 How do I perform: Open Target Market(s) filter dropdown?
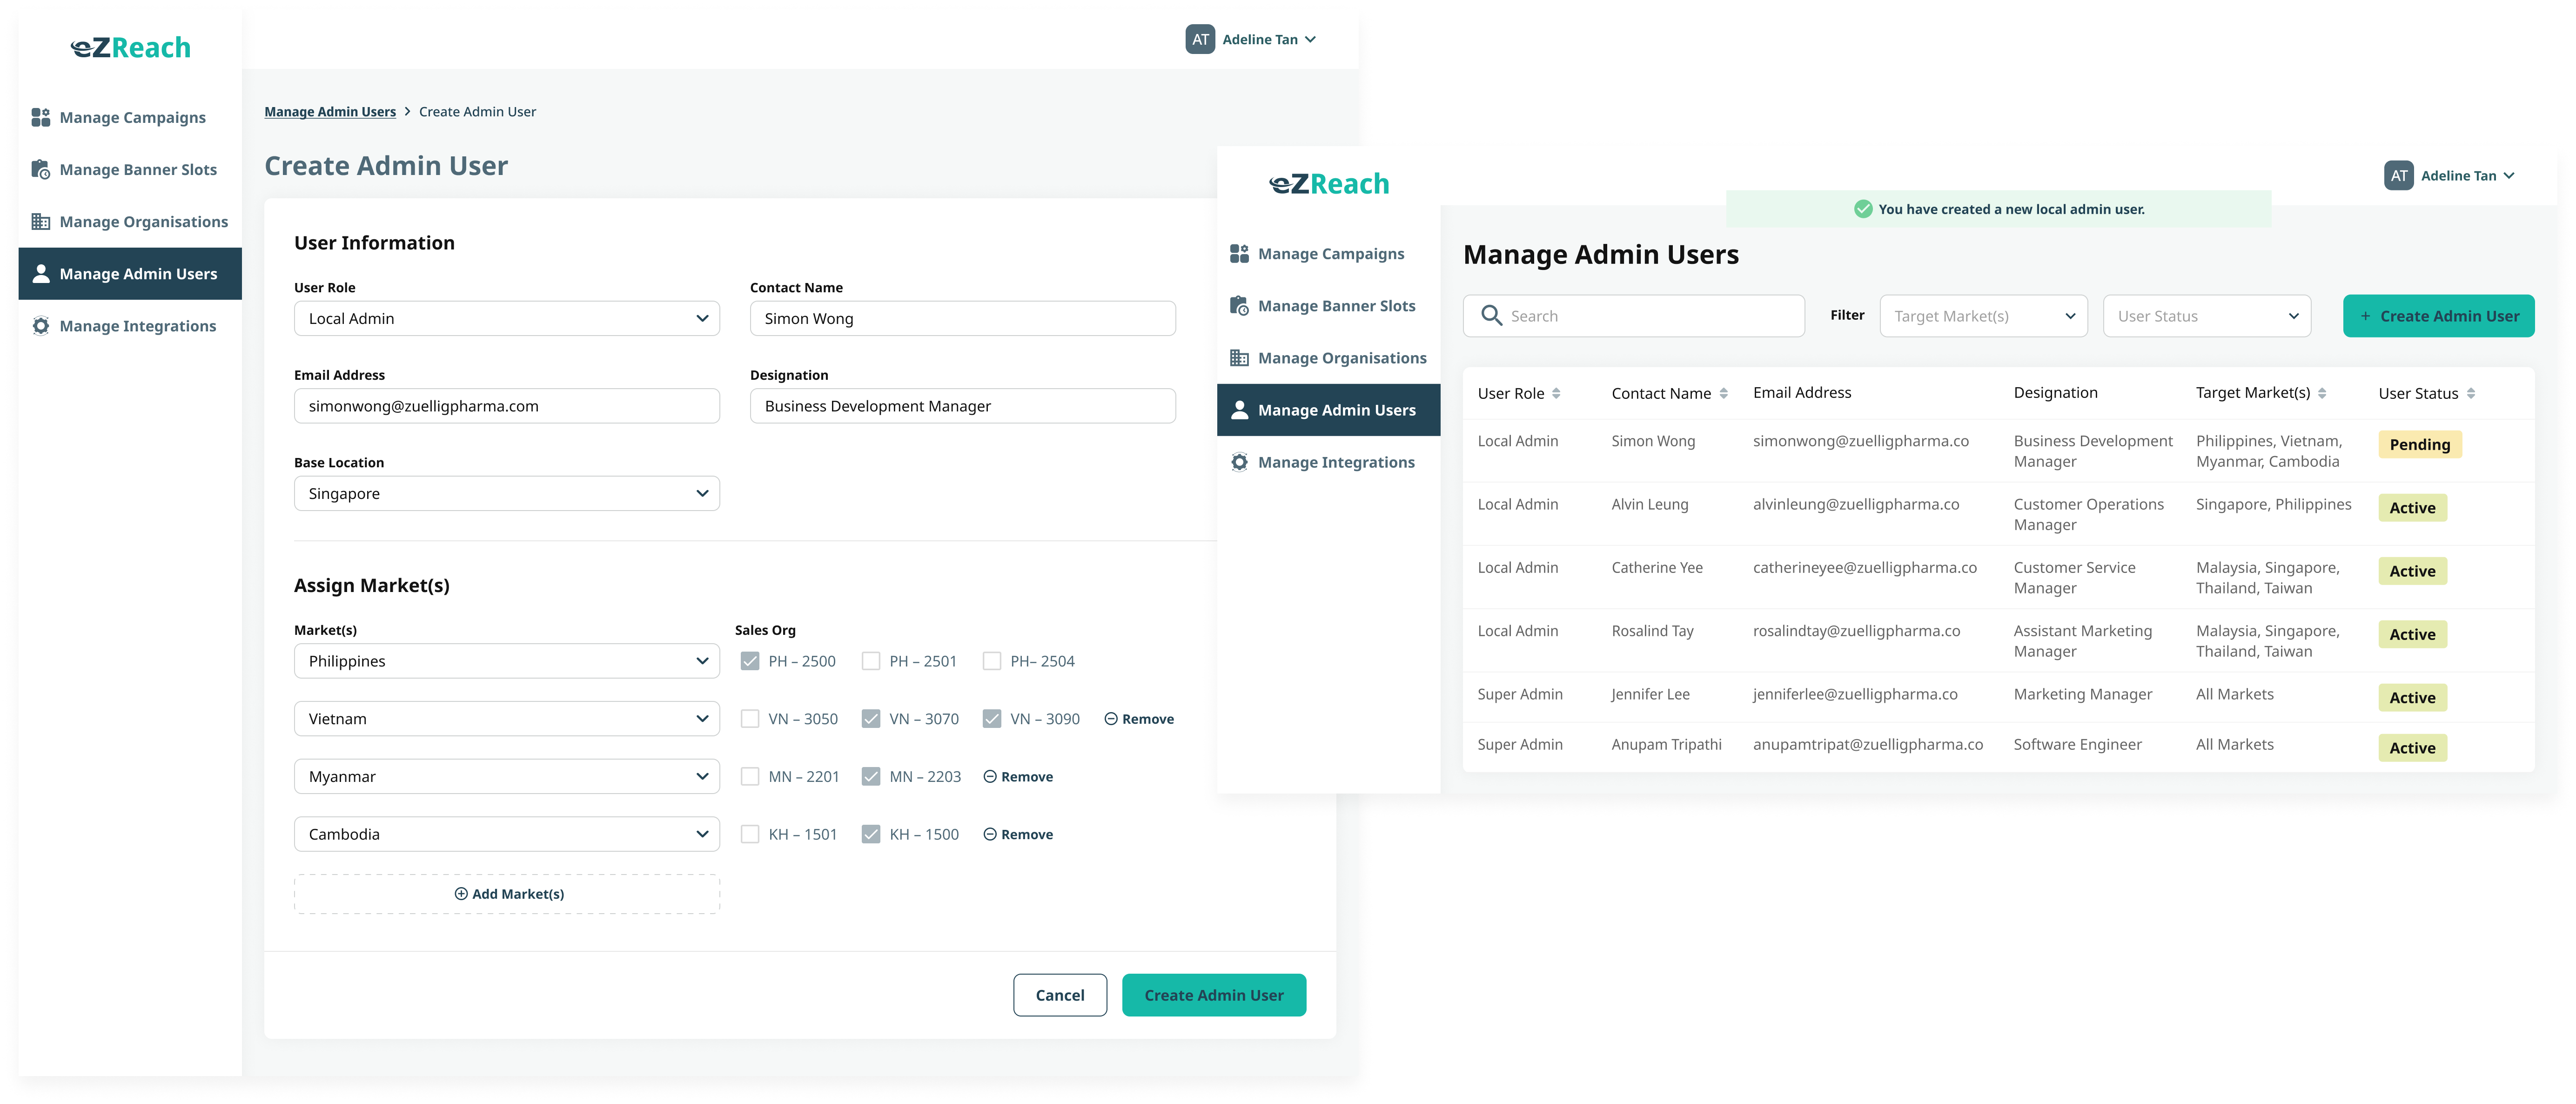(x=1984, y=316)
